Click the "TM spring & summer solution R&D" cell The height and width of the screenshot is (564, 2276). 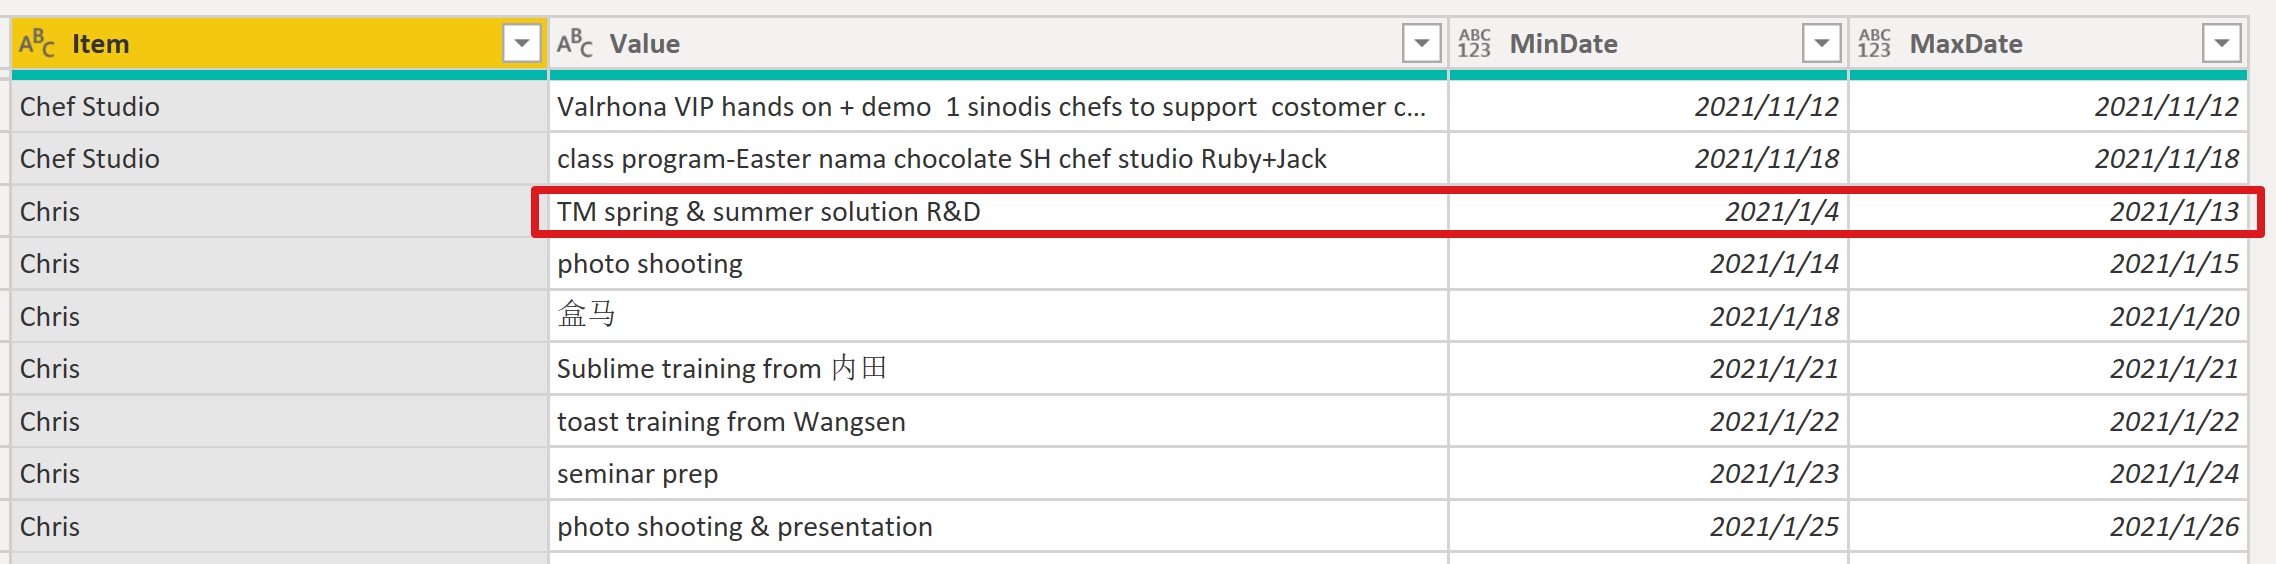768,212
